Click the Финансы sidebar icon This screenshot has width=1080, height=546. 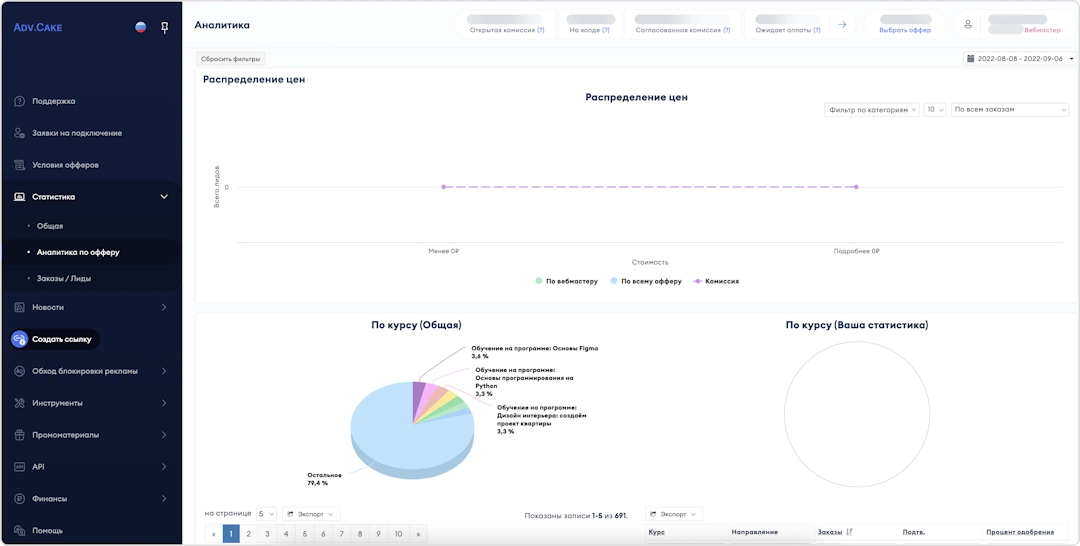[x=19, y=499]
